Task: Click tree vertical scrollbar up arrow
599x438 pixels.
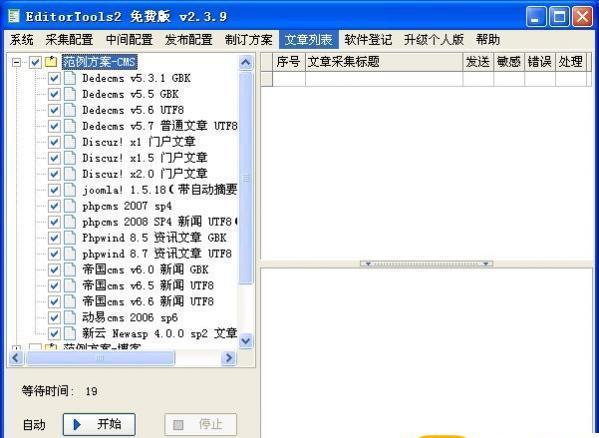Action: (x=246, y=63)
